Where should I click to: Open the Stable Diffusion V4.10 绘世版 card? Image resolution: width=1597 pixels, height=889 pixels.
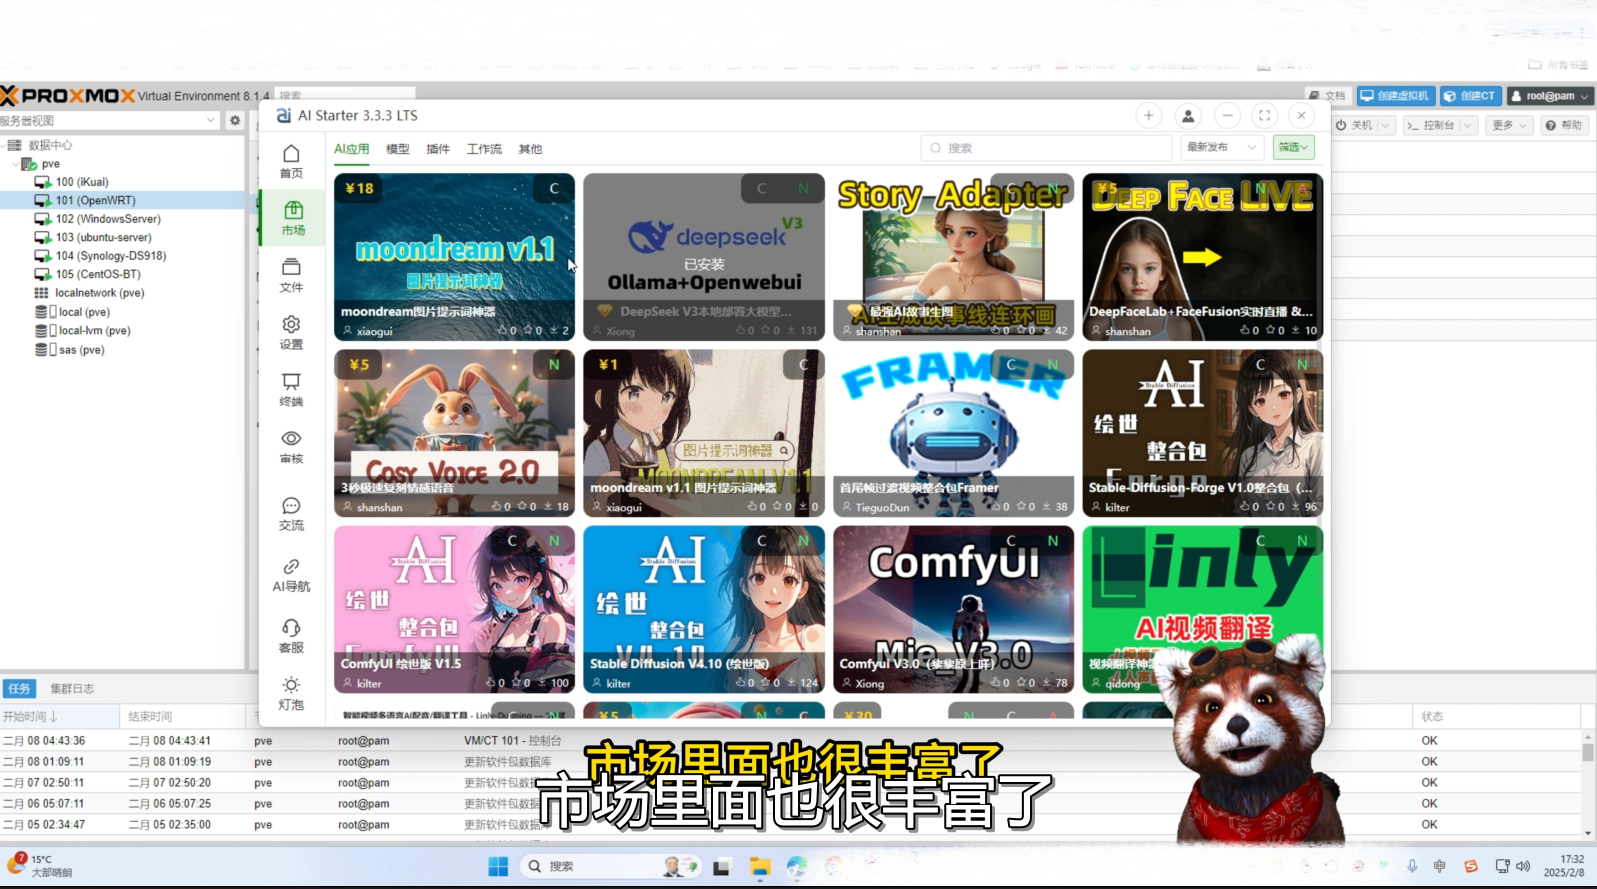(704, 609)
